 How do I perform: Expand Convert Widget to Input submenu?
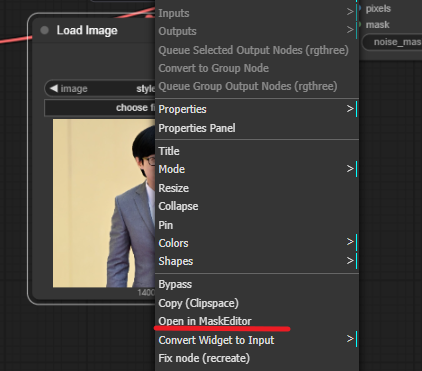pyautogui.click(x=257, y=340)
